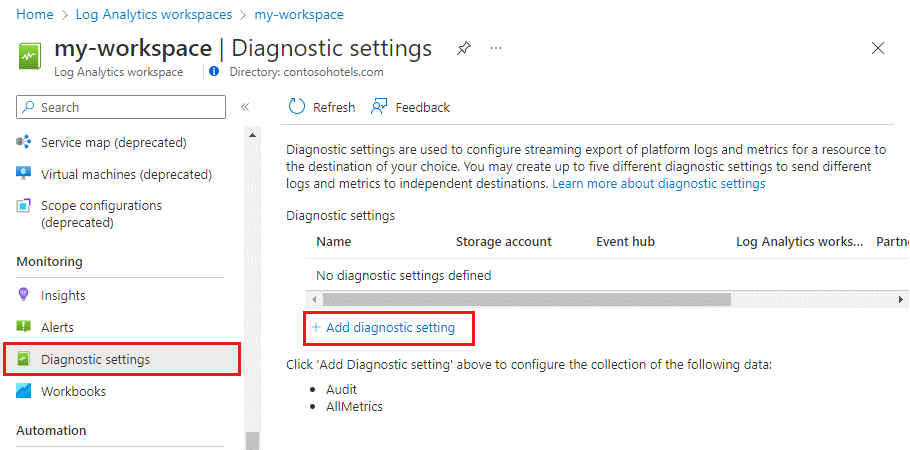Click the Alerts icon
This screenshot has width=910, height=450.
tap(24, 327)
